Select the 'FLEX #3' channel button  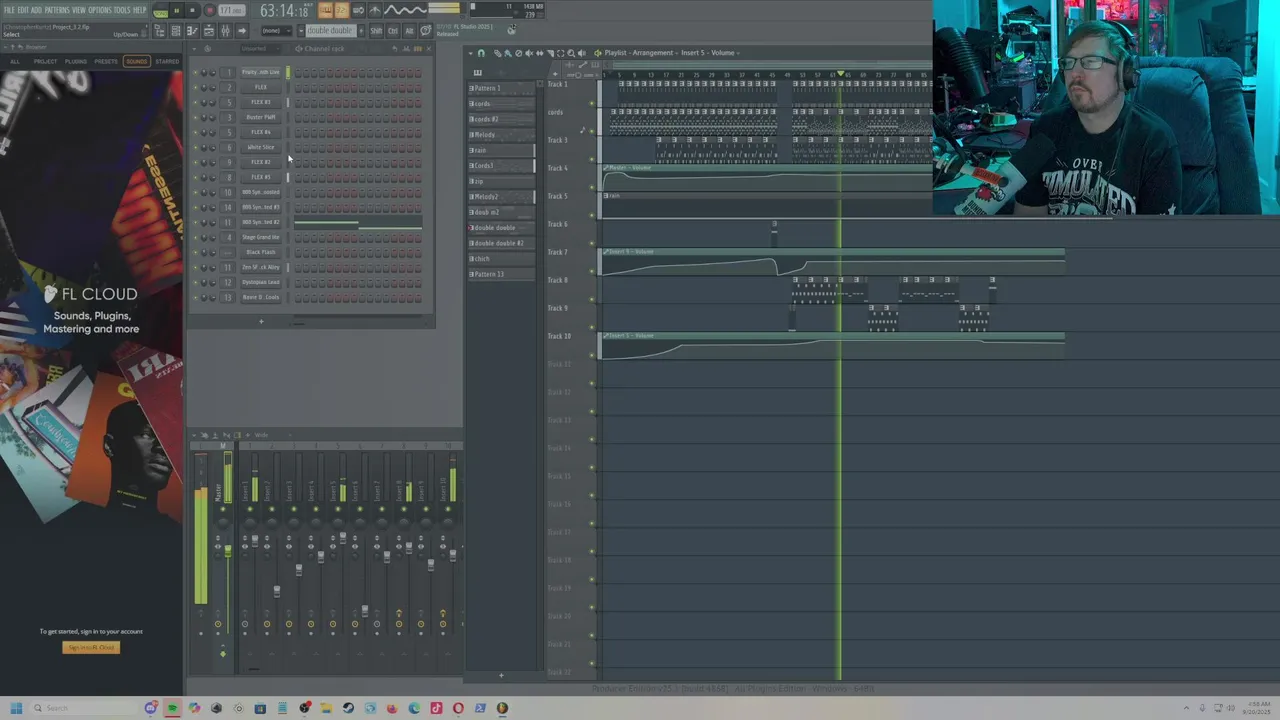tap(261, 102)
